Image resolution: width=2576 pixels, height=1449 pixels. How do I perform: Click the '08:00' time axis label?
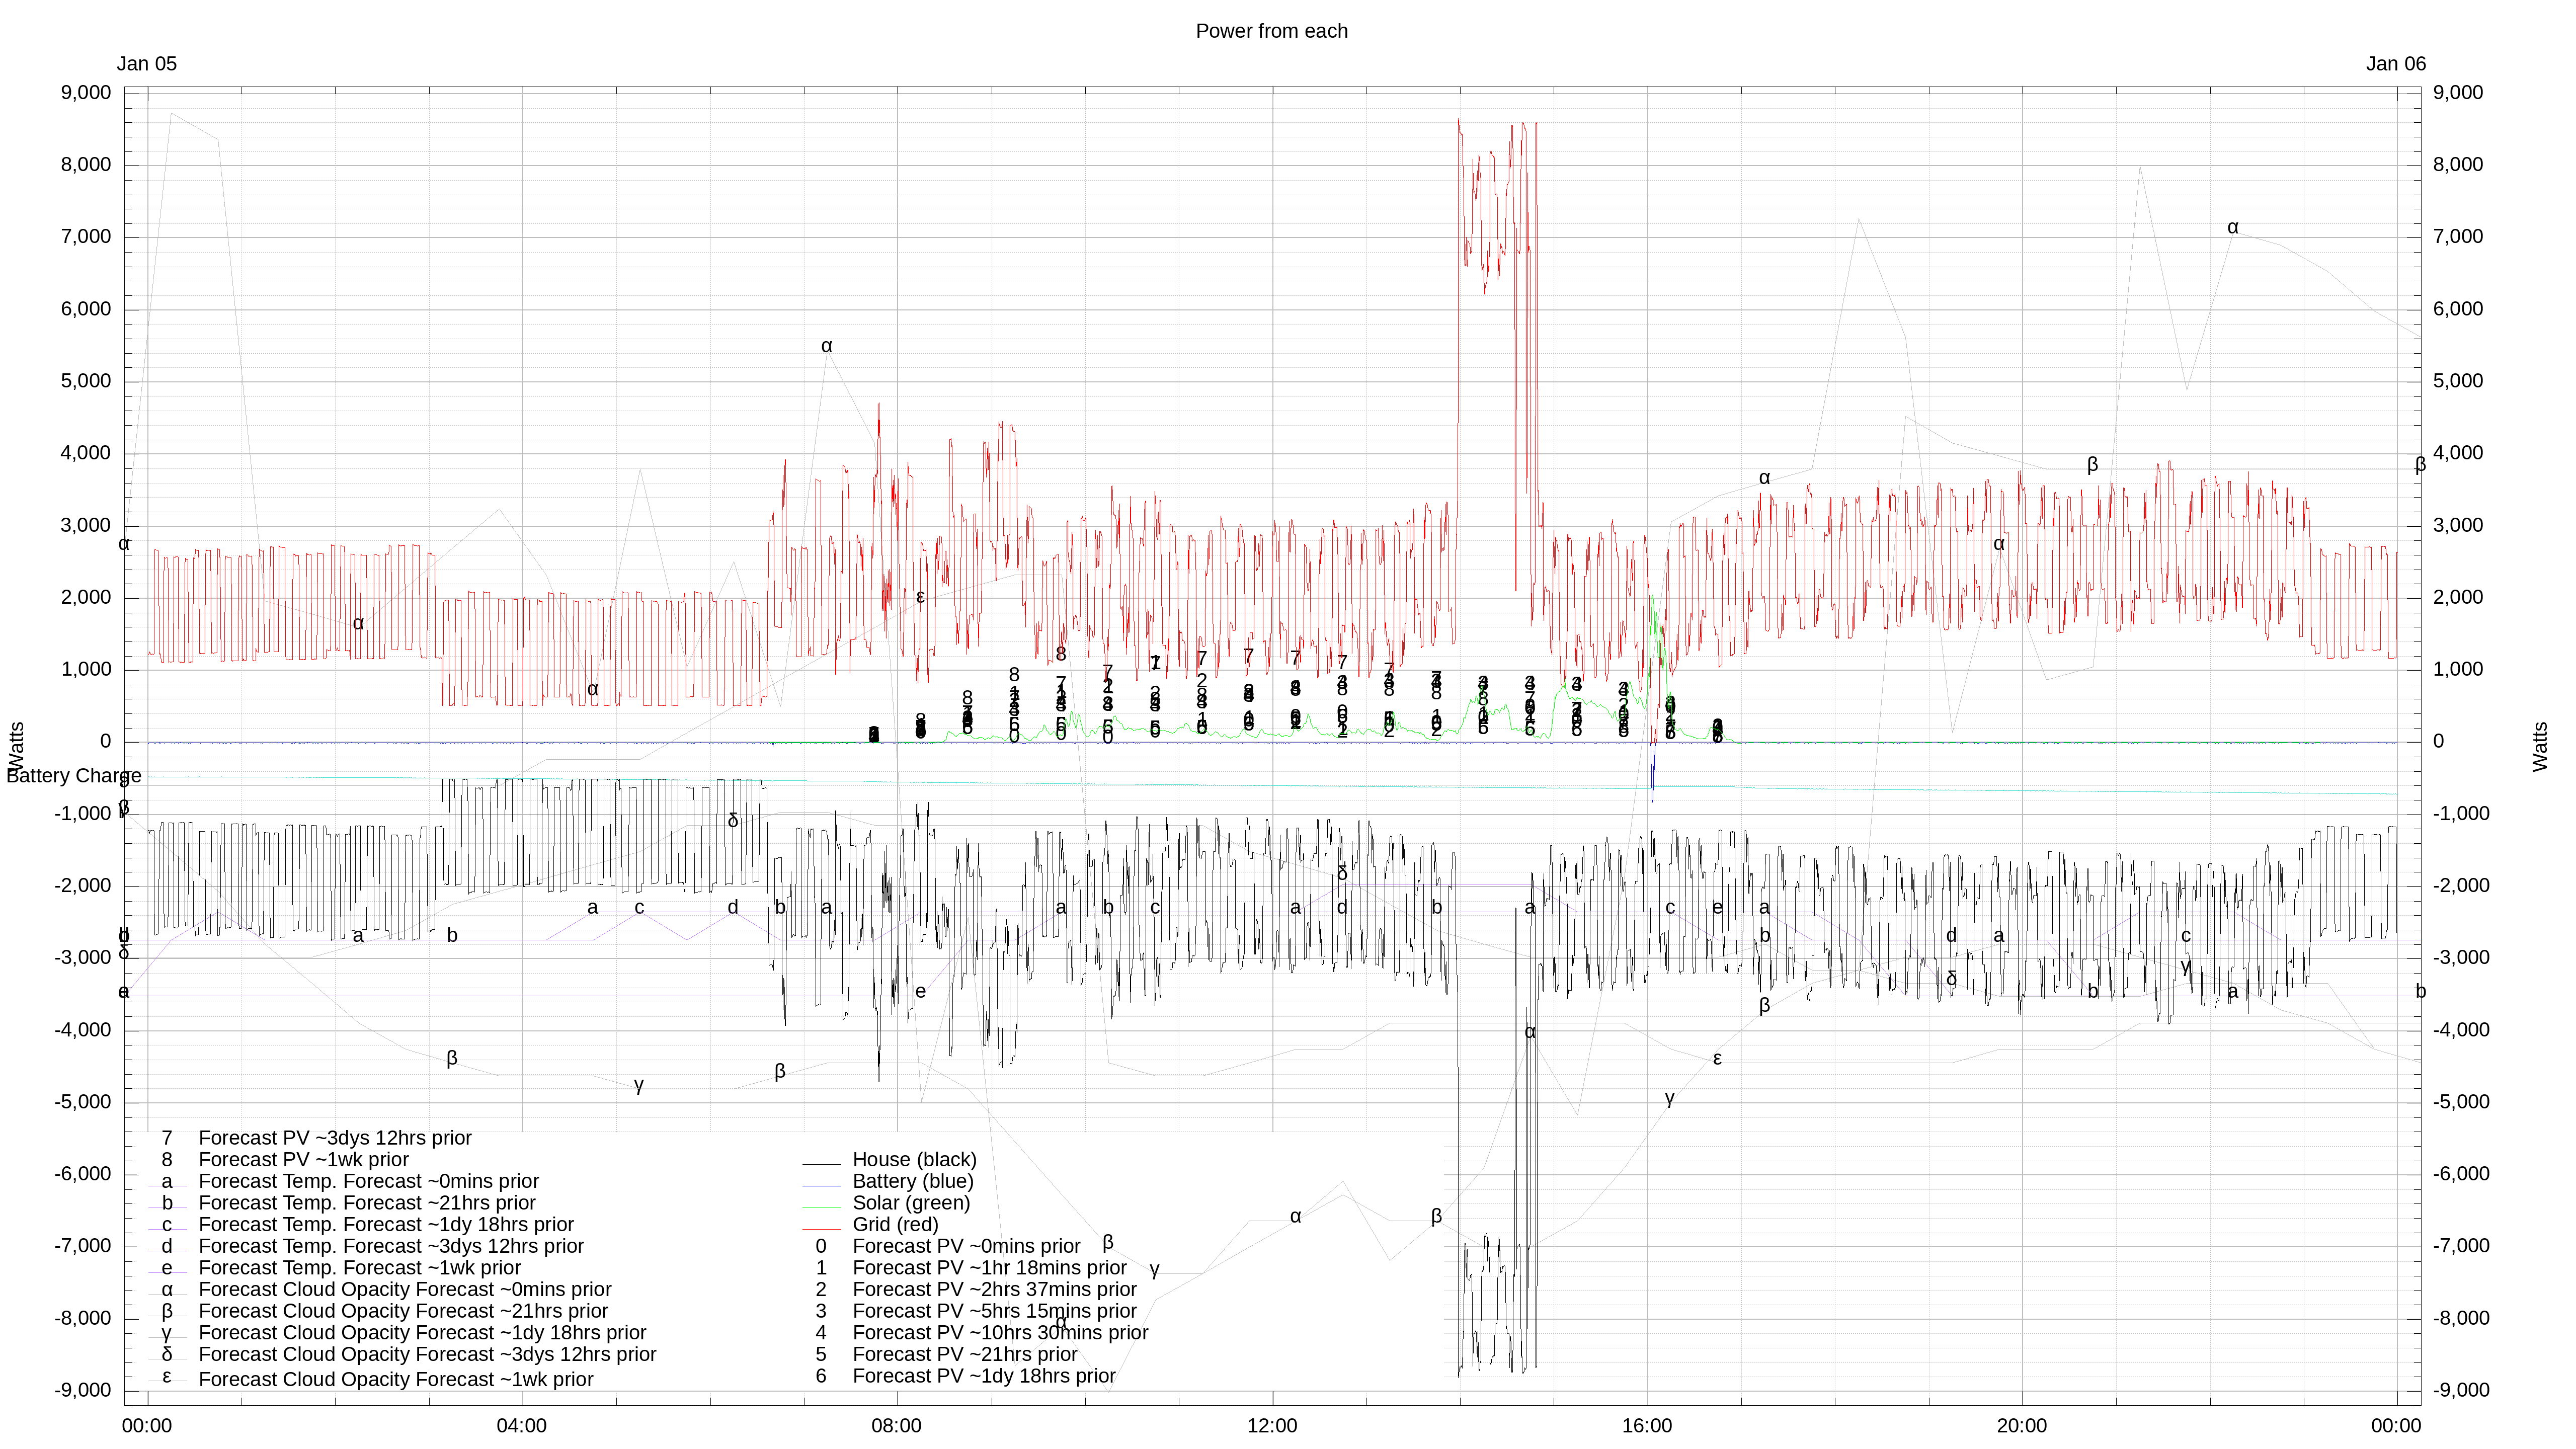coord(896,1426)
